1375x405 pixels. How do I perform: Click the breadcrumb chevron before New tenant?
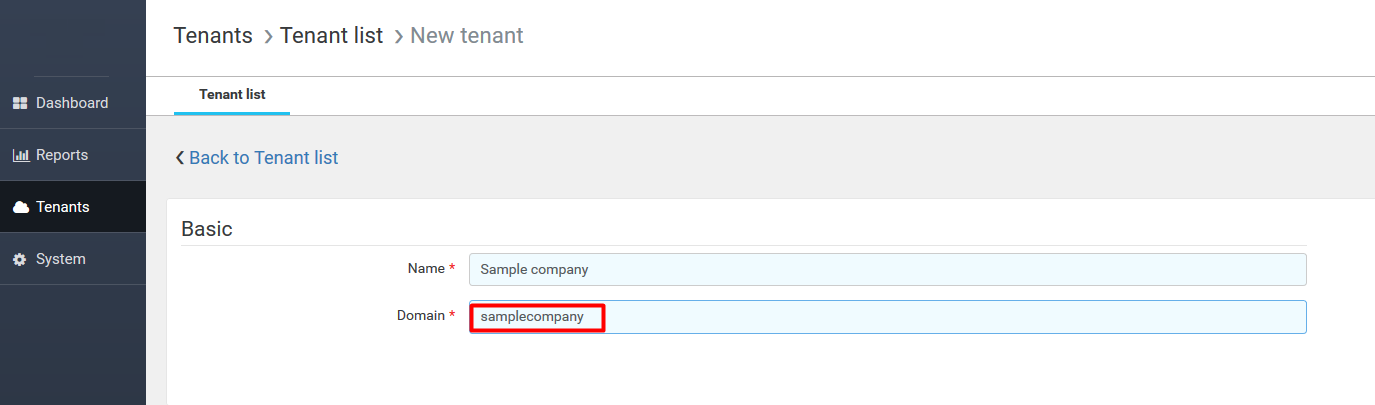pyautogui.click(x=399, y=37)
